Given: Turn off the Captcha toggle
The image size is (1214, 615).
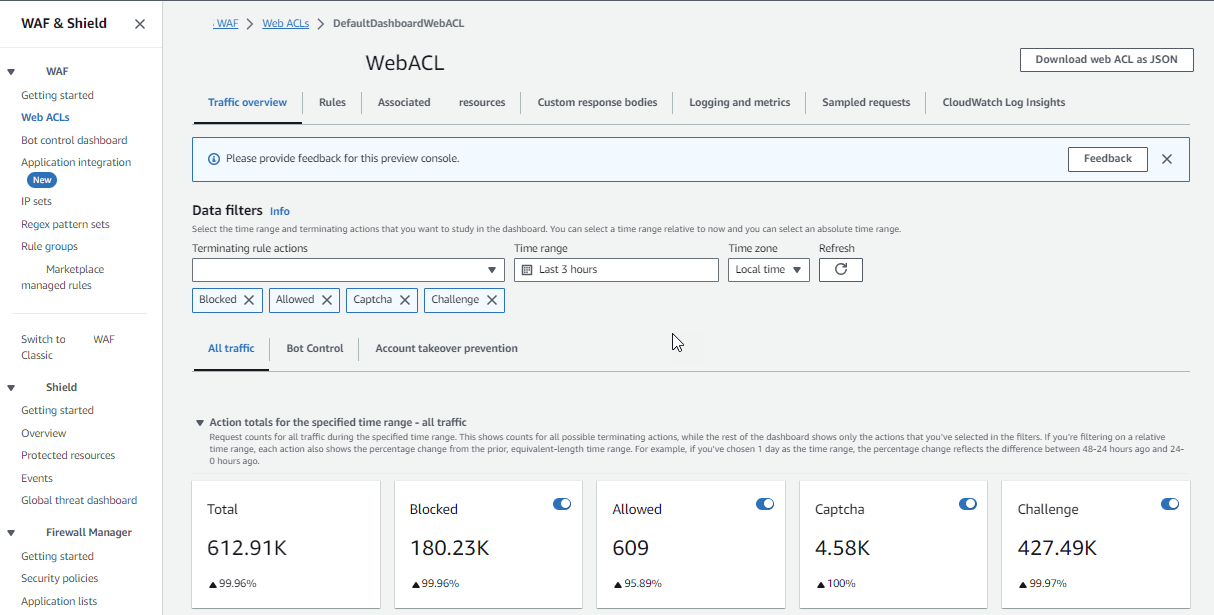Looking at the screenshot, I should click(967, 505).
